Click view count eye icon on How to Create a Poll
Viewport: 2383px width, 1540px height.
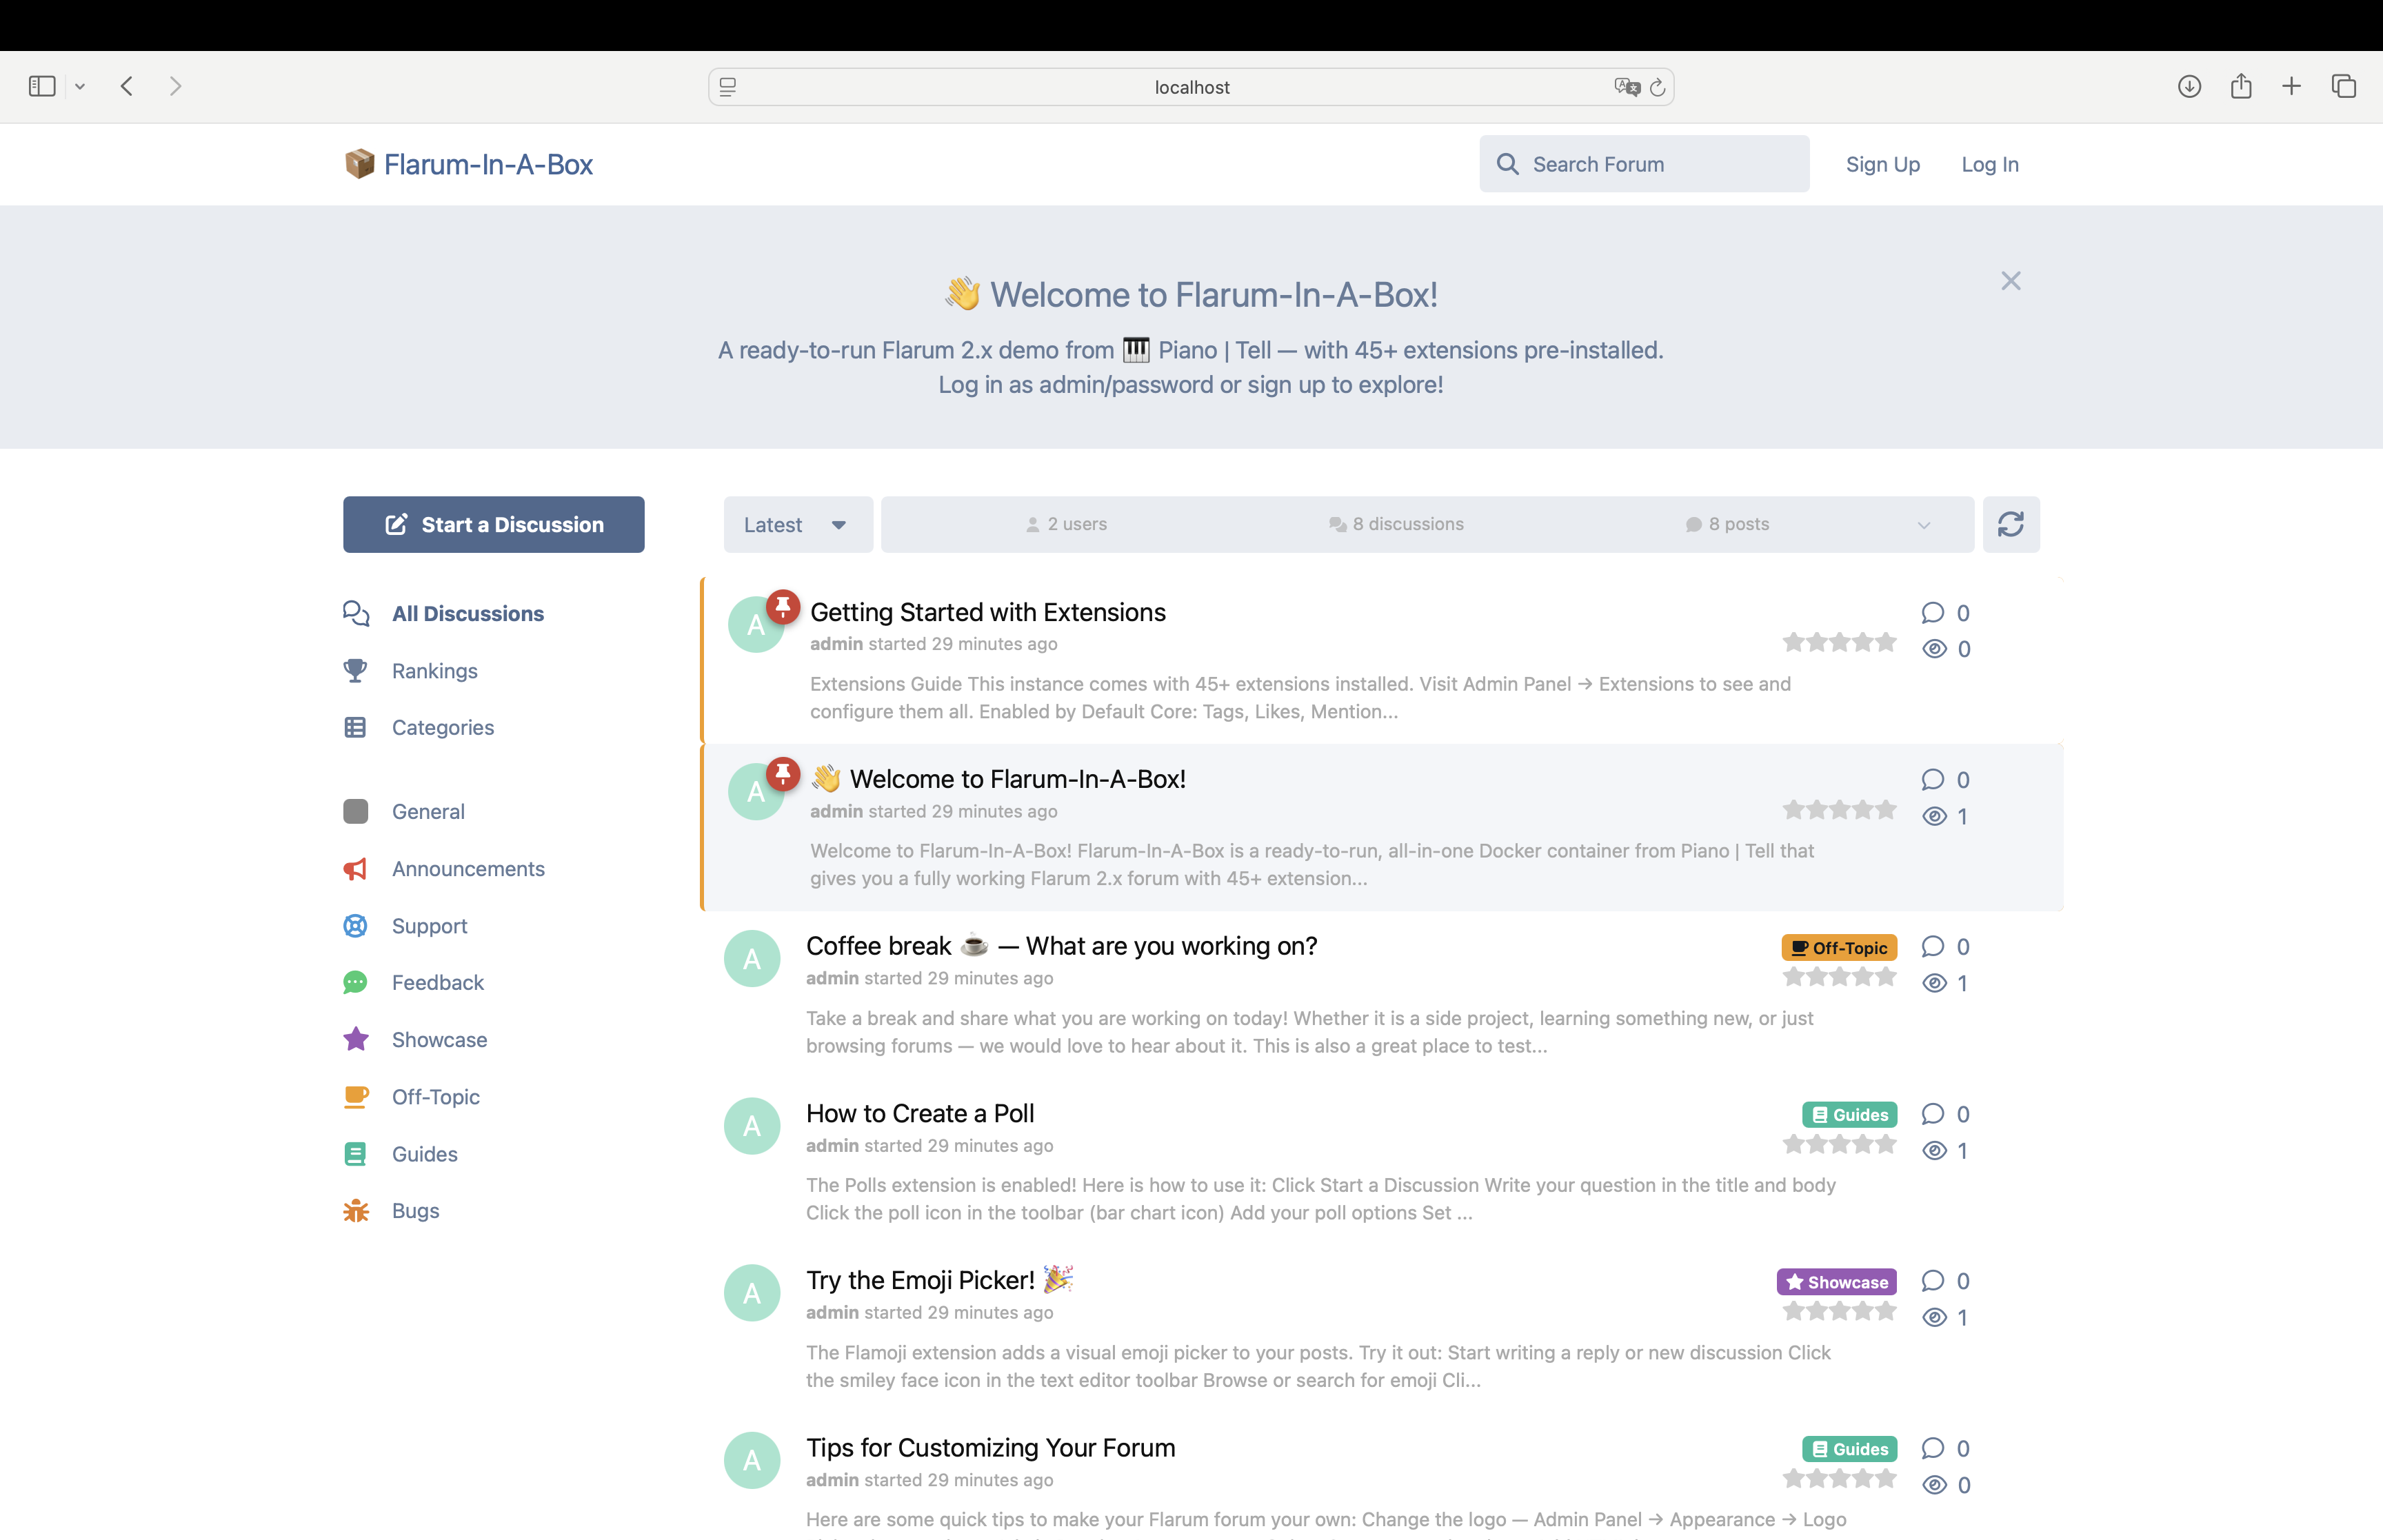(x=1934, y=1150)
